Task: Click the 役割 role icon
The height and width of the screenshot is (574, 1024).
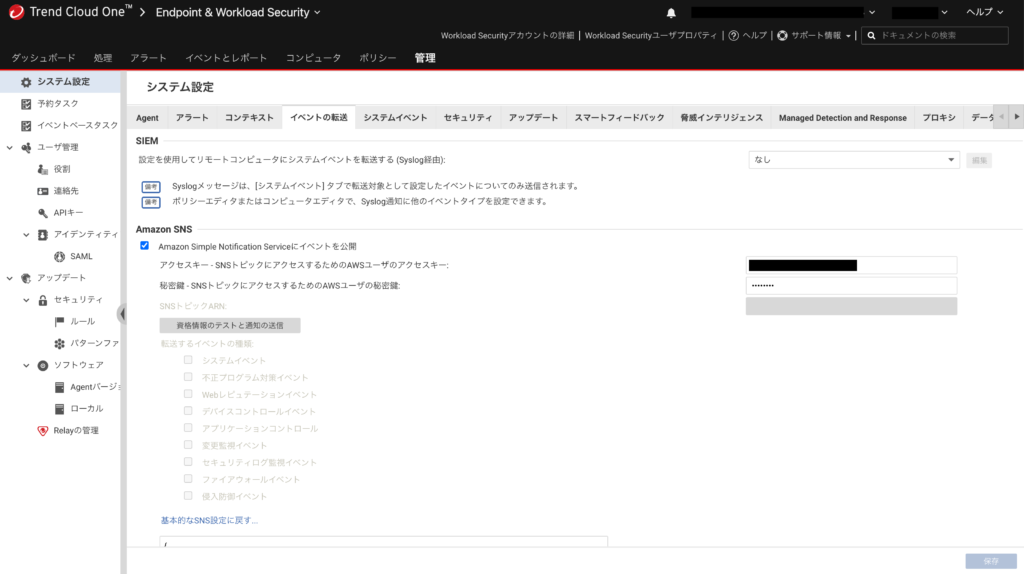Action: (x=42, y=169)
